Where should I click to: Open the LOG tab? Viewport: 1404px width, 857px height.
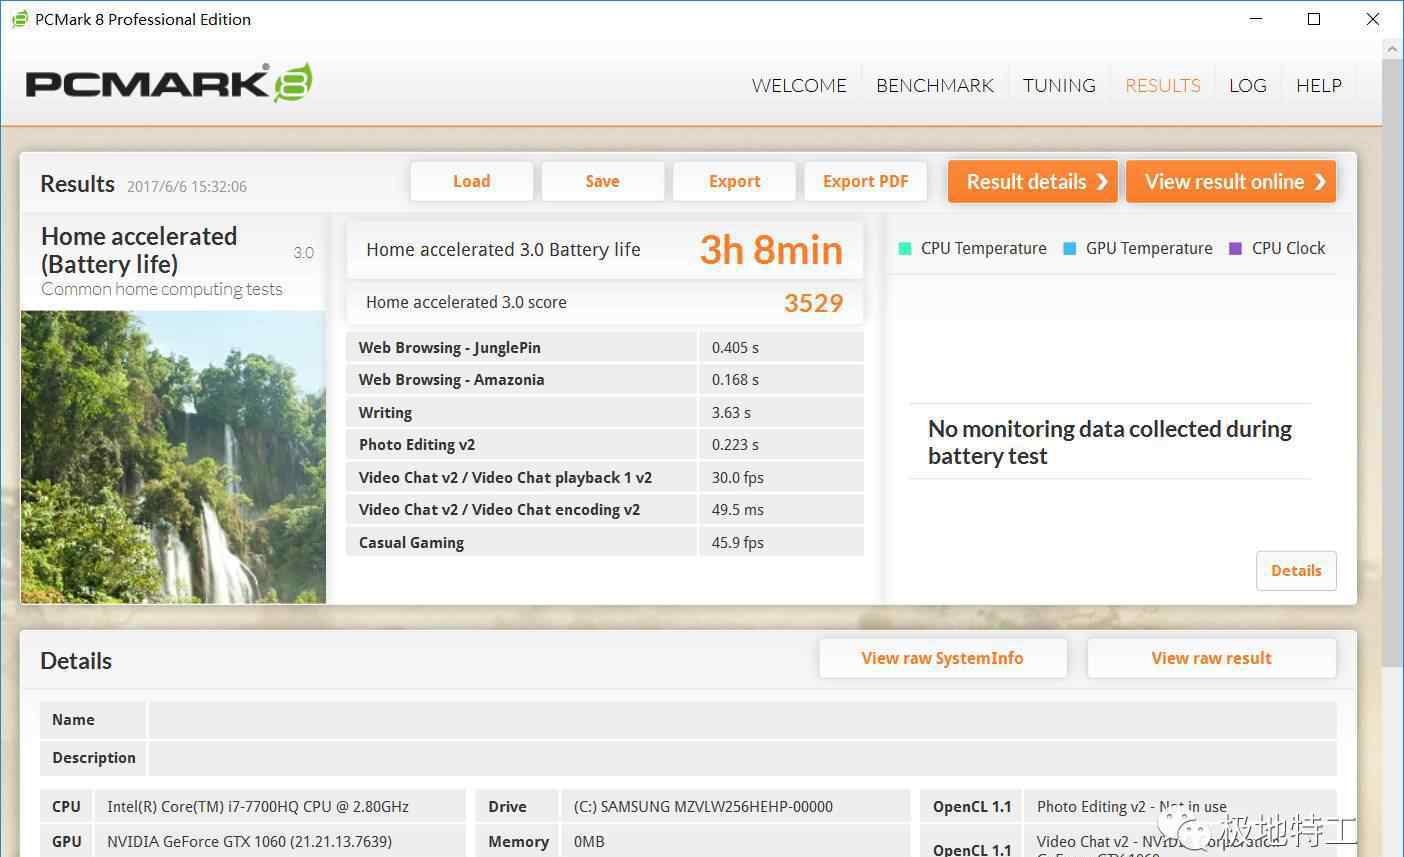point(1248,85)
